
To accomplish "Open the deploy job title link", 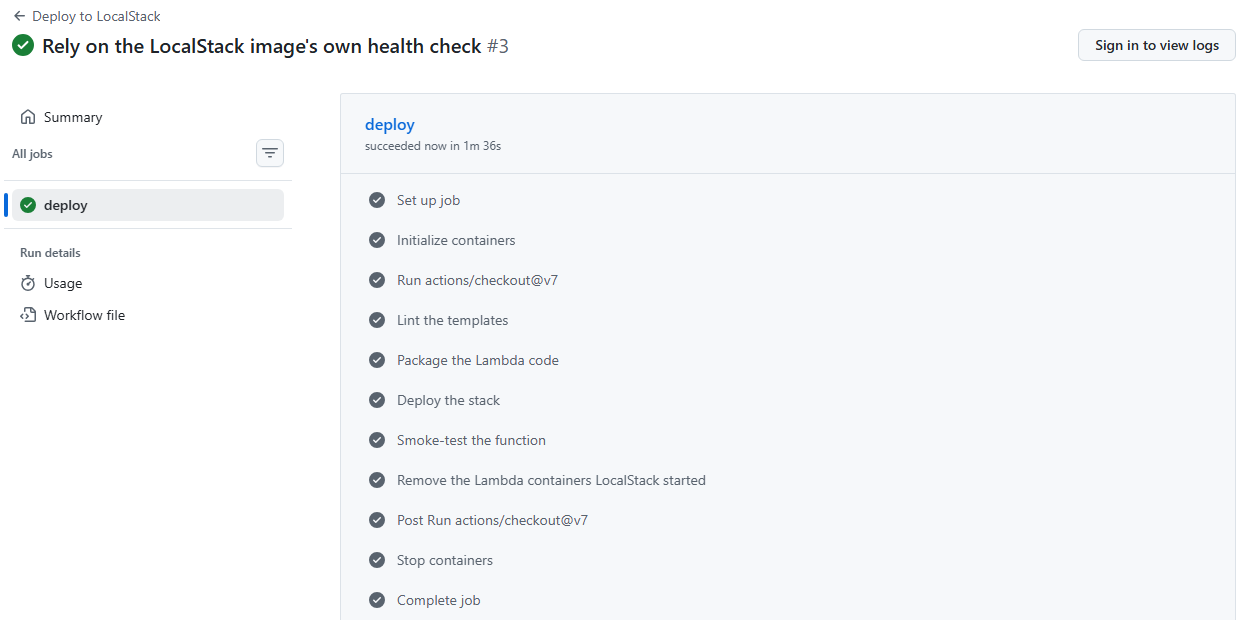I will [x=390, y=125].
